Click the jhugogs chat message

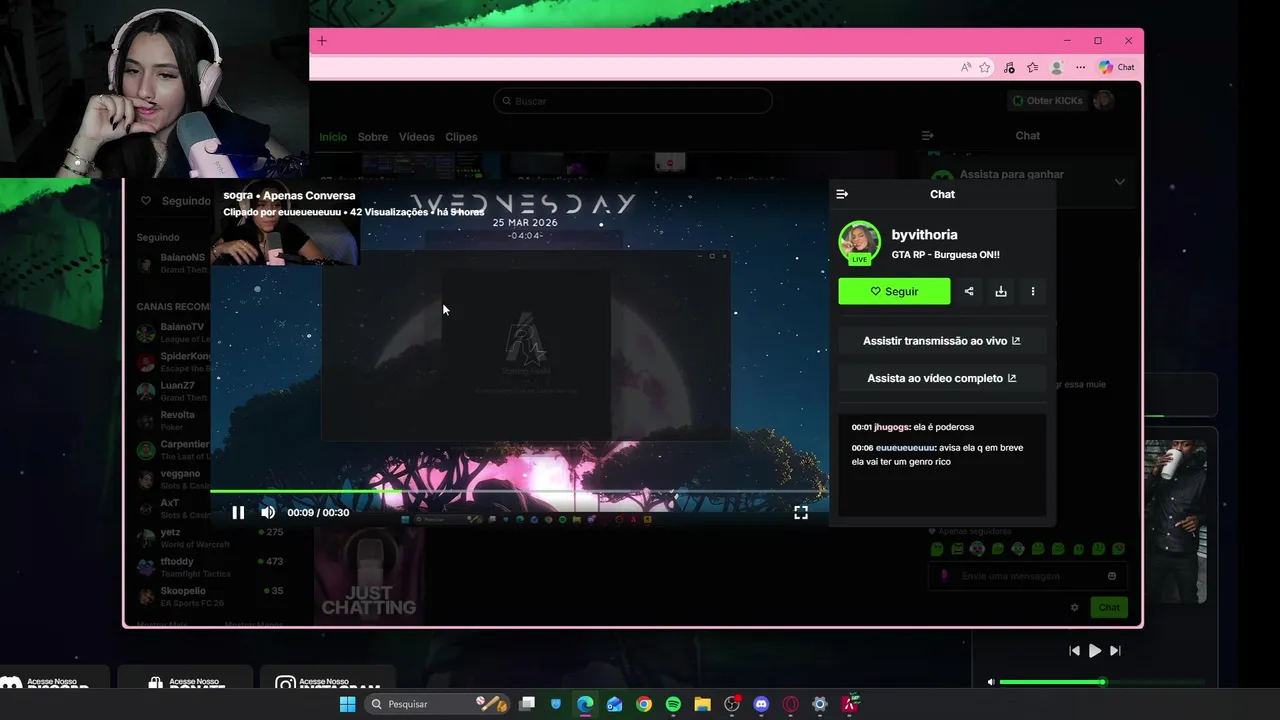(x=913, y=427)
